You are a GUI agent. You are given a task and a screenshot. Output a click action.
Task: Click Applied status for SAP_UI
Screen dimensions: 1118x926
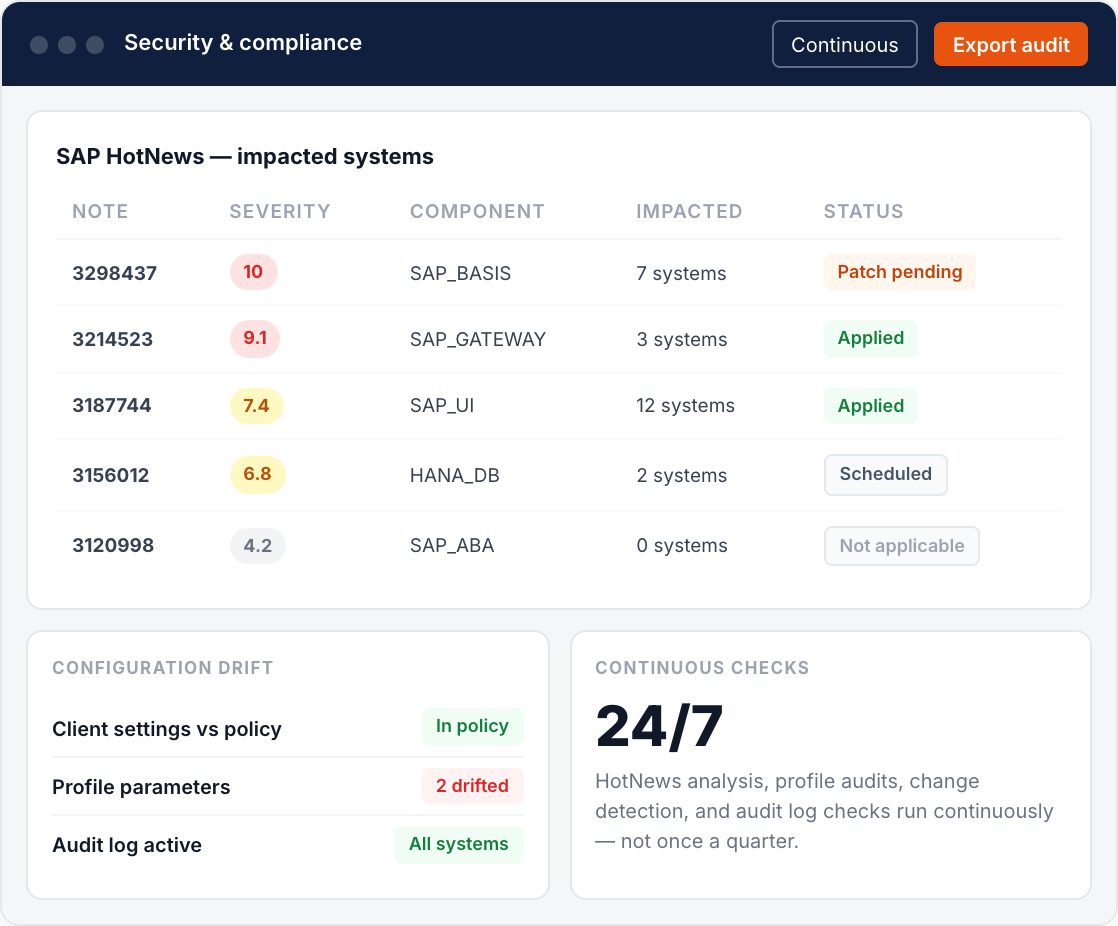pos(871,406)
